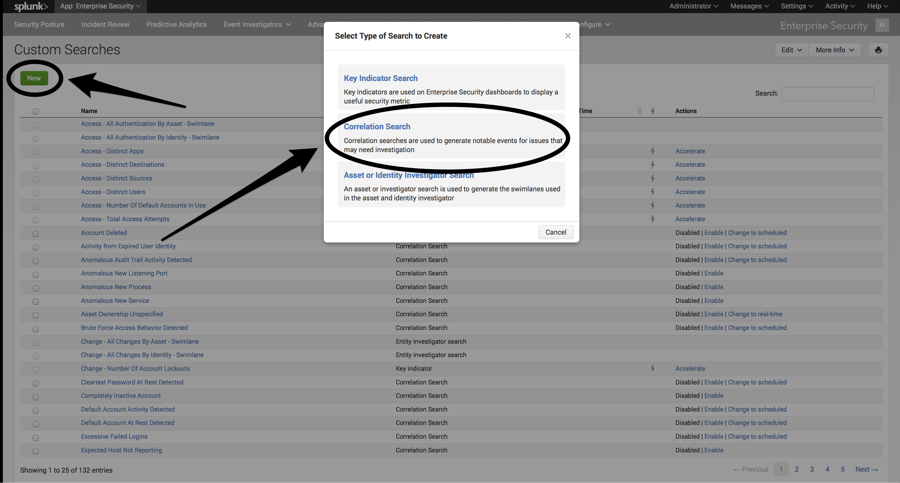Close the Select Type of Search dialog

pyautogui.click(x=568, y=36)
